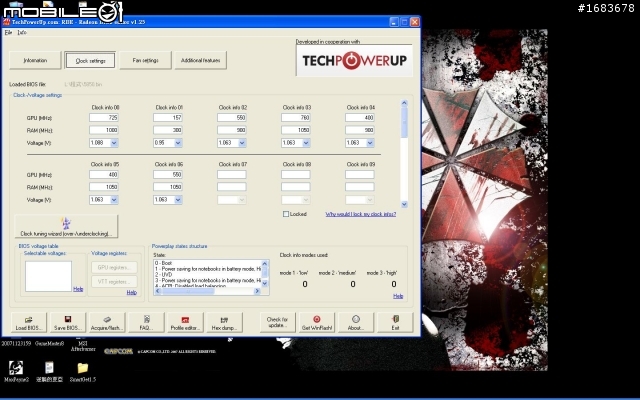Select state 1 Power saving for notebooks
The width and height of the screenshot is (640, 400).
[x=207, y=269]
